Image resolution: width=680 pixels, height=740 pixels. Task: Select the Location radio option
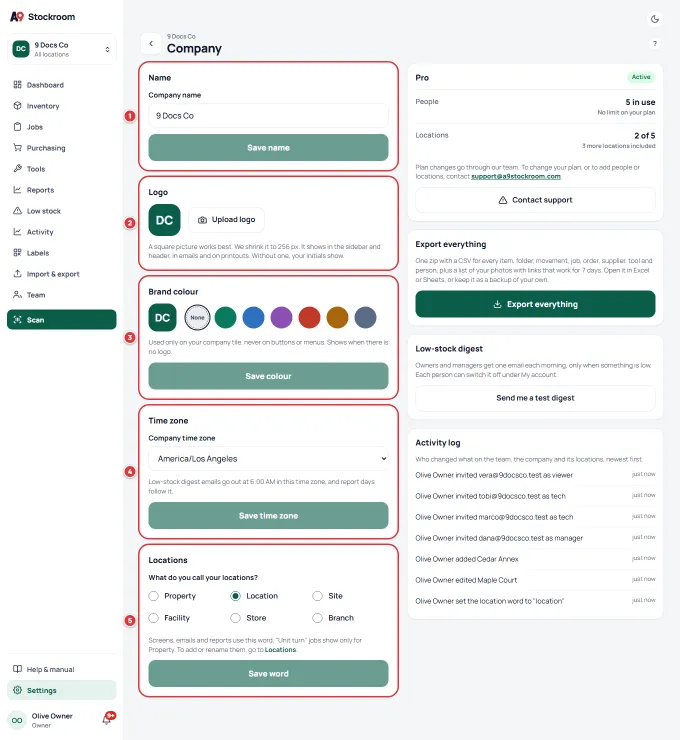[x=235, y=596]
